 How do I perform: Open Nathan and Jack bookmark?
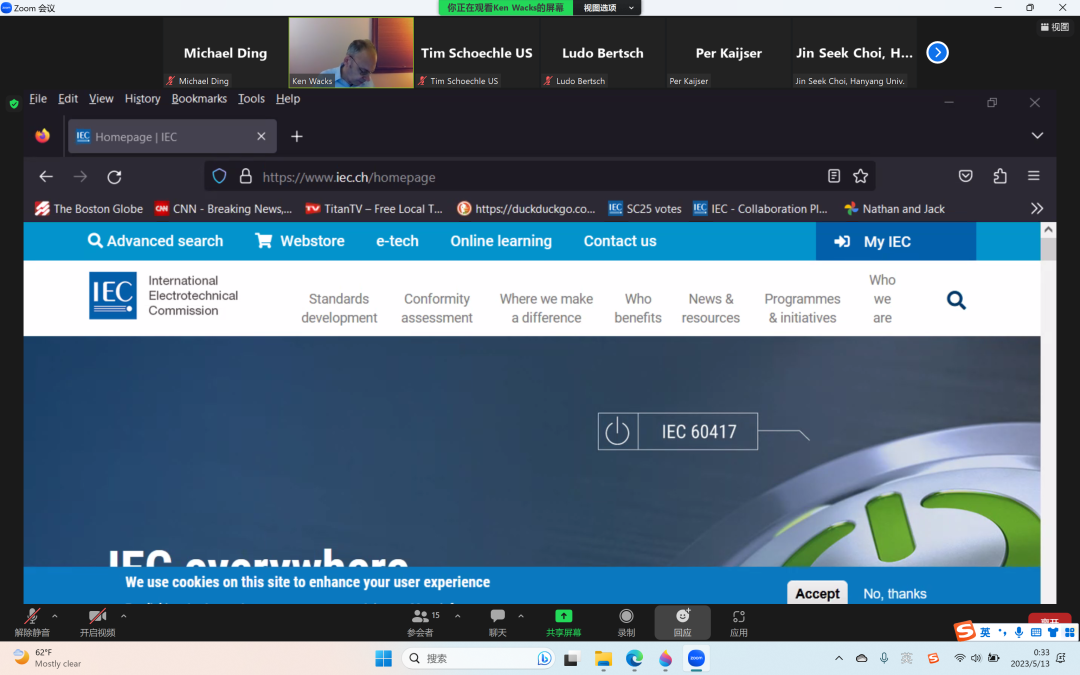point(894,209)
